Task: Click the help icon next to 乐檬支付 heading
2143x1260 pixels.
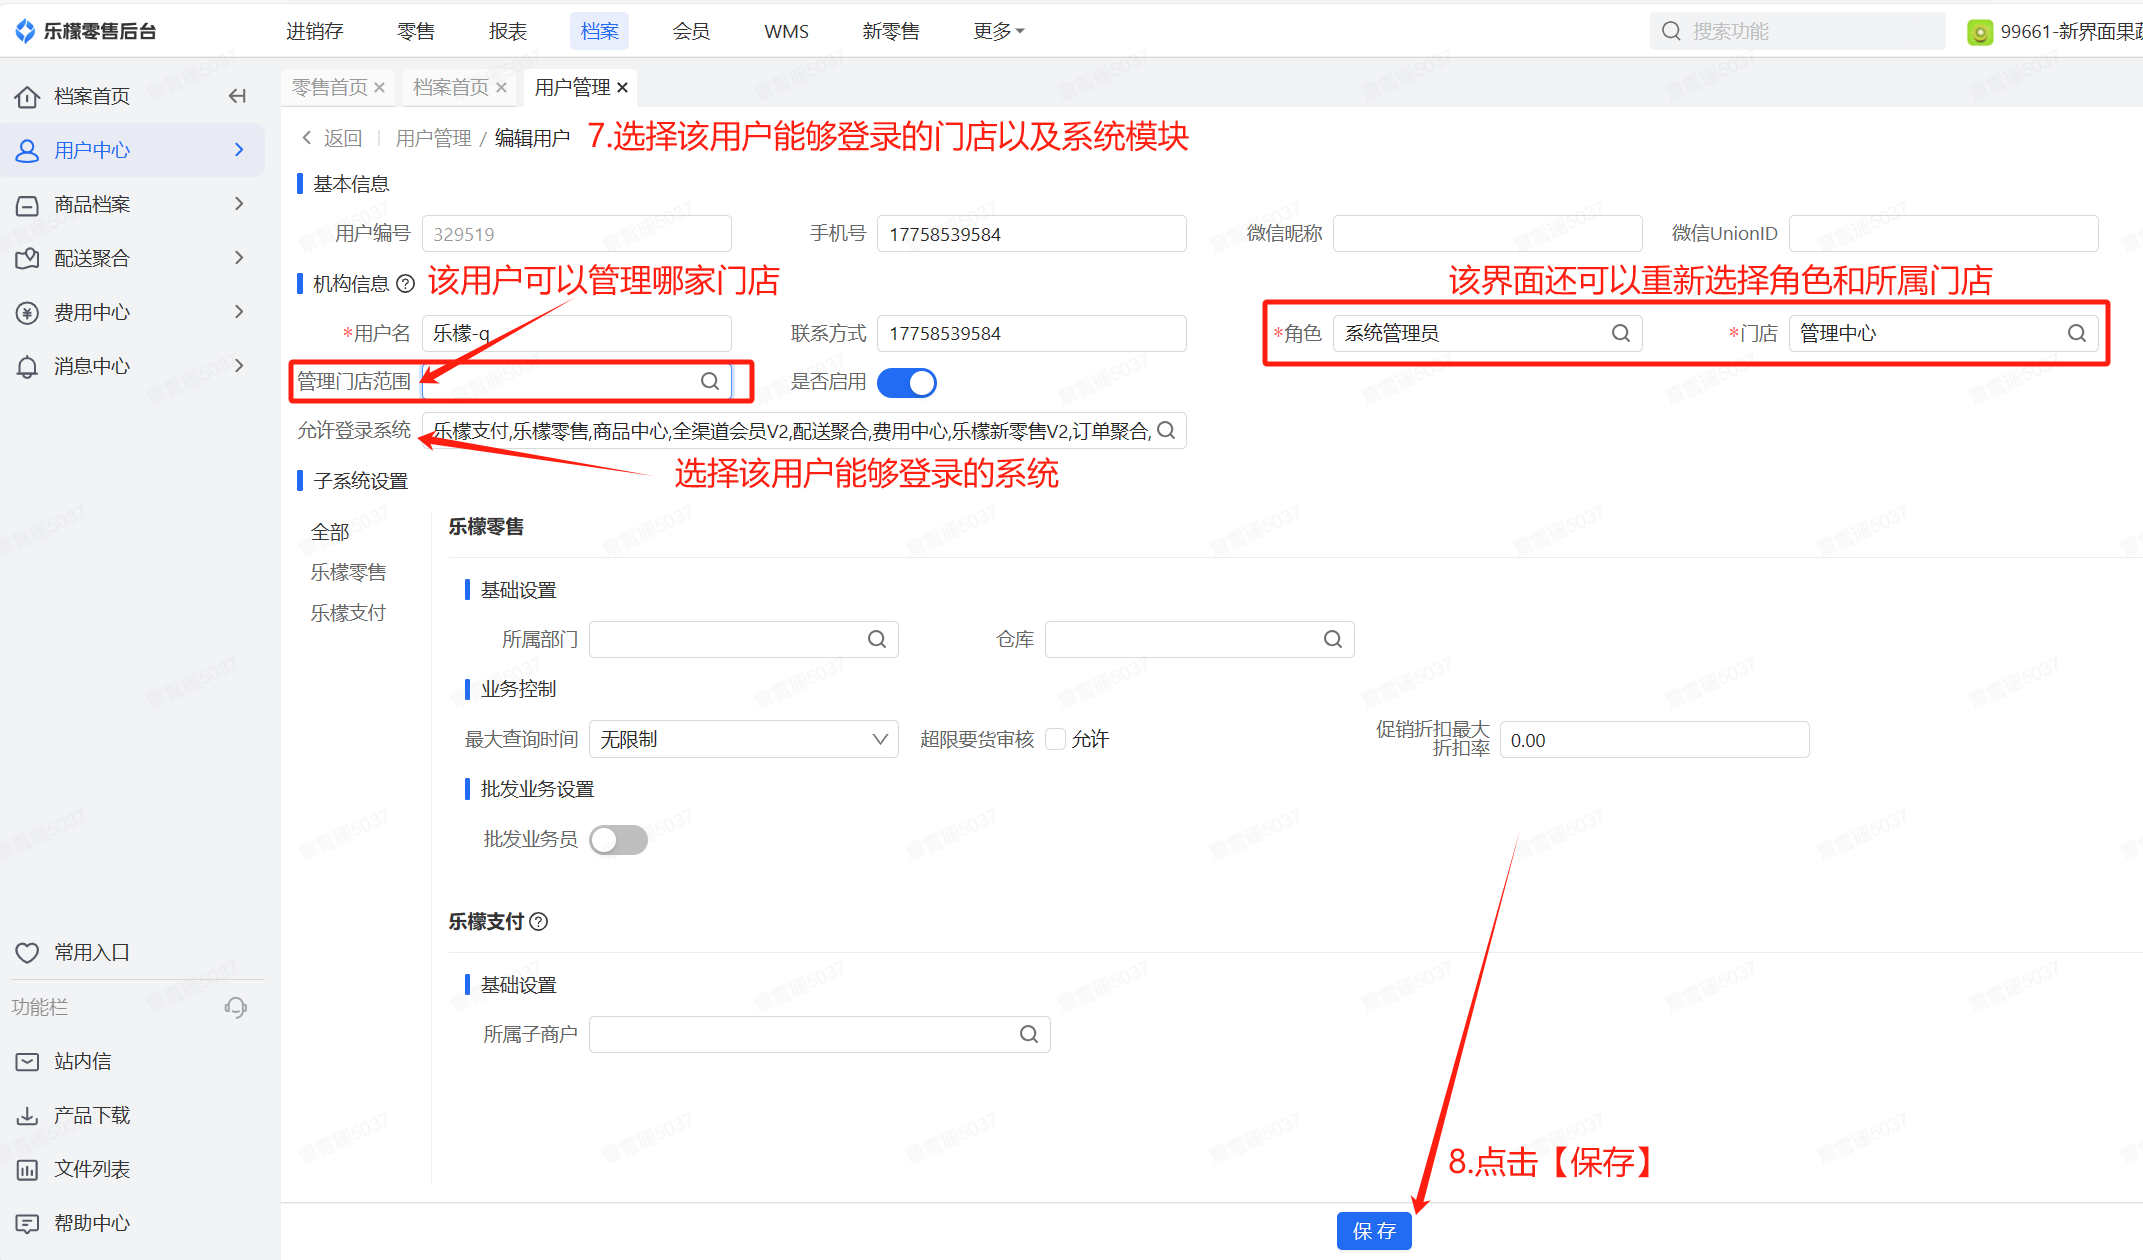Action: [538, 922]
